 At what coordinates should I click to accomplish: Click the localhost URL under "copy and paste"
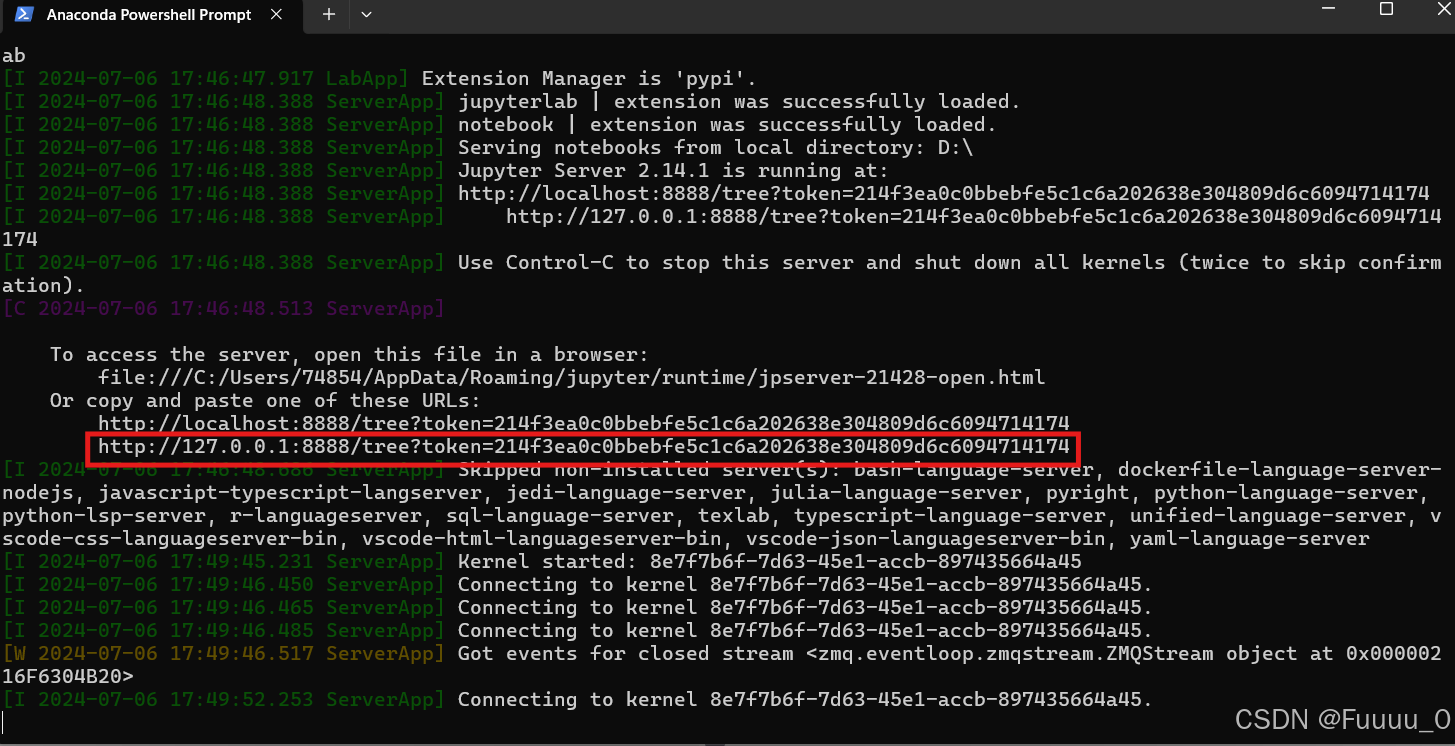click(x=584, y=423)
